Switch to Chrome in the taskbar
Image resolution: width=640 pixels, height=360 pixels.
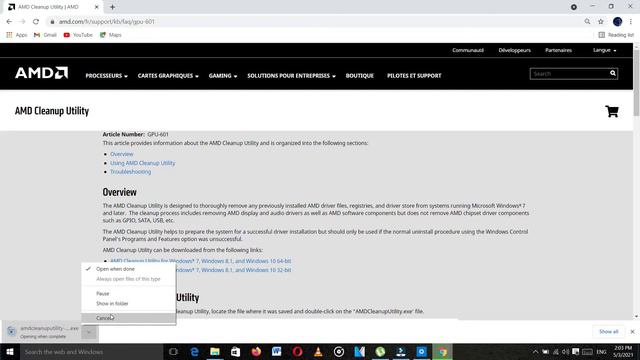click(442, 352)
